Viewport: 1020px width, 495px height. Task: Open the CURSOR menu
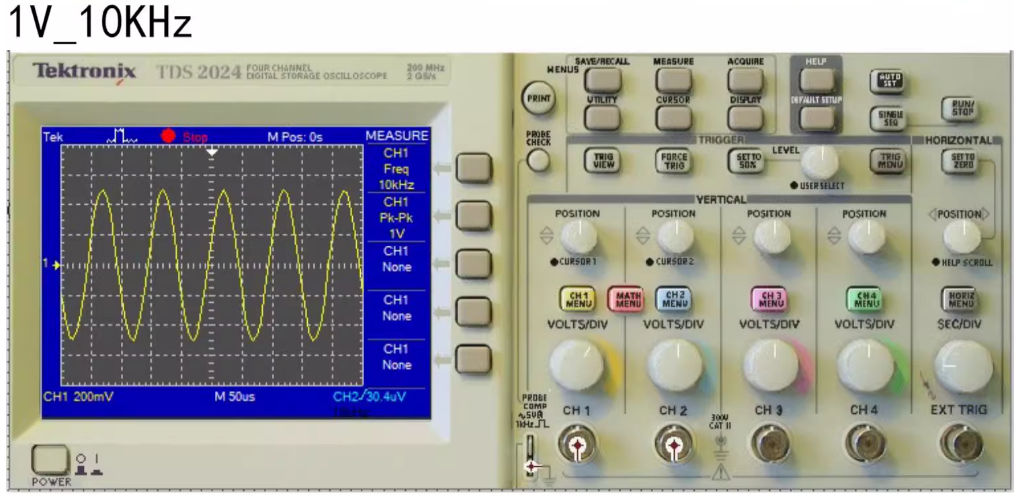[x=673, y=118]
